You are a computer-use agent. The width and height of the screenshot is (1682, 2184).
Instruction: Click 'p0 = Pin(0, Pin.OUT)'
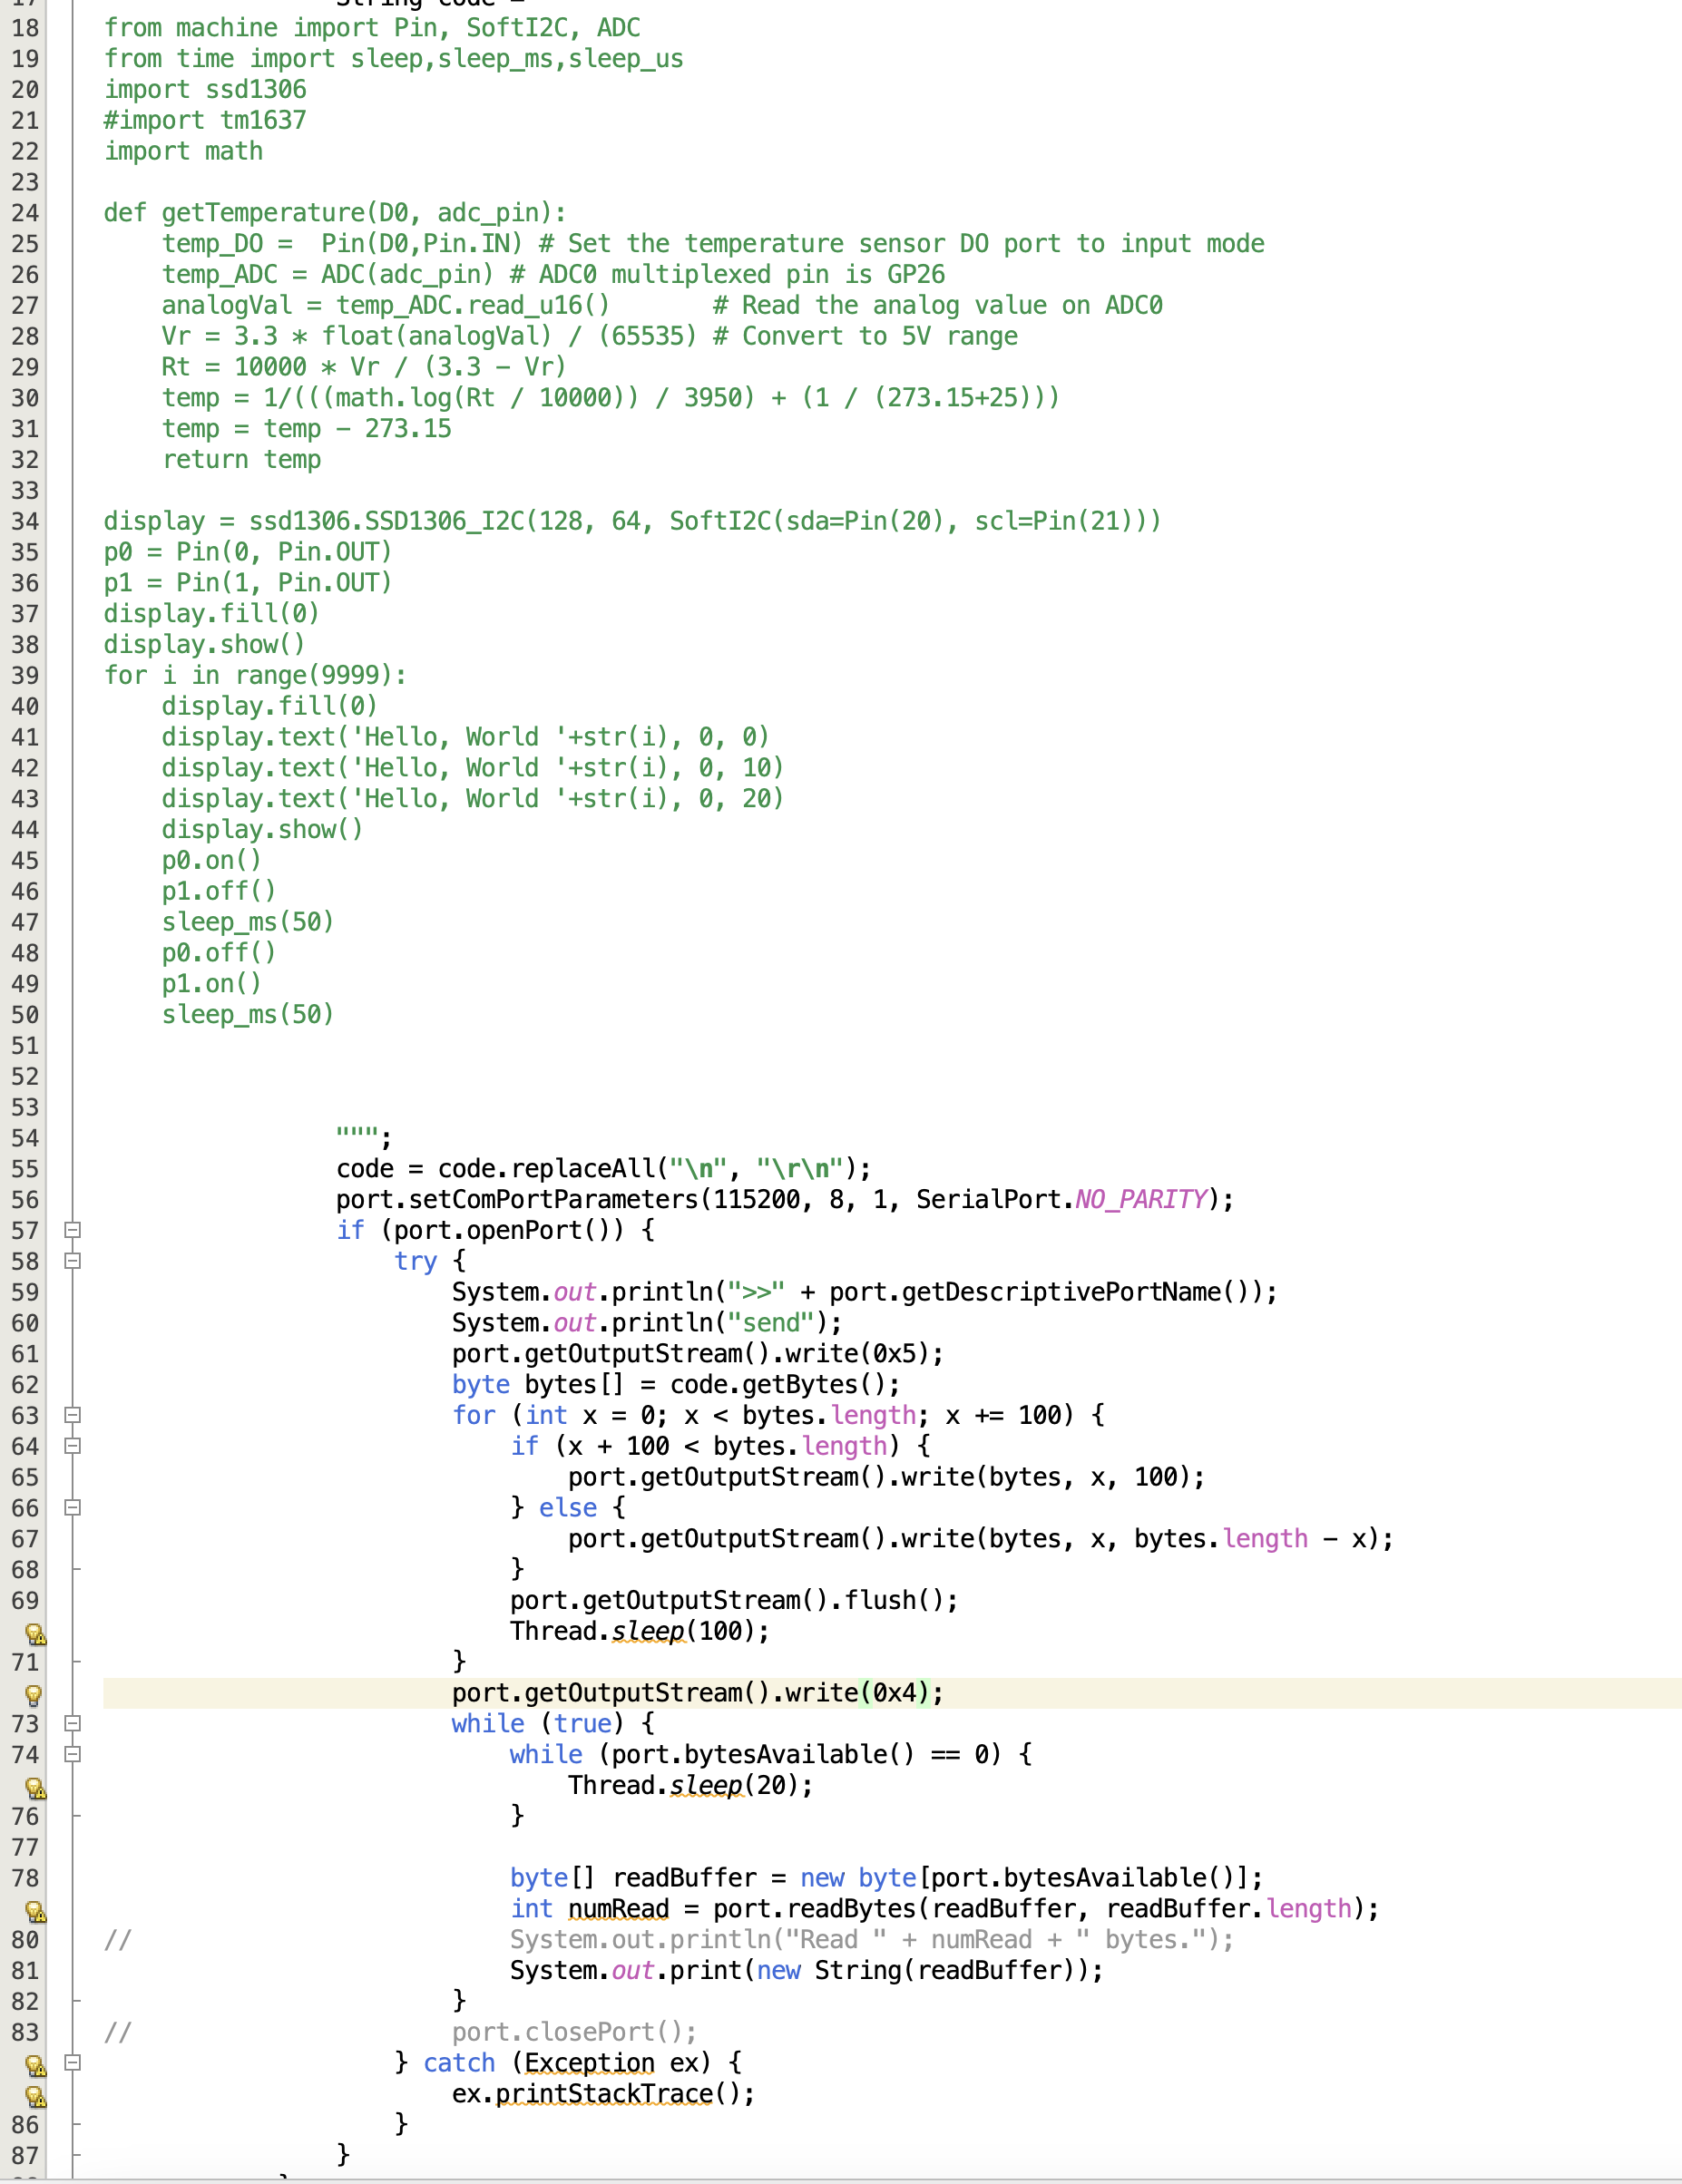point(248,552)
